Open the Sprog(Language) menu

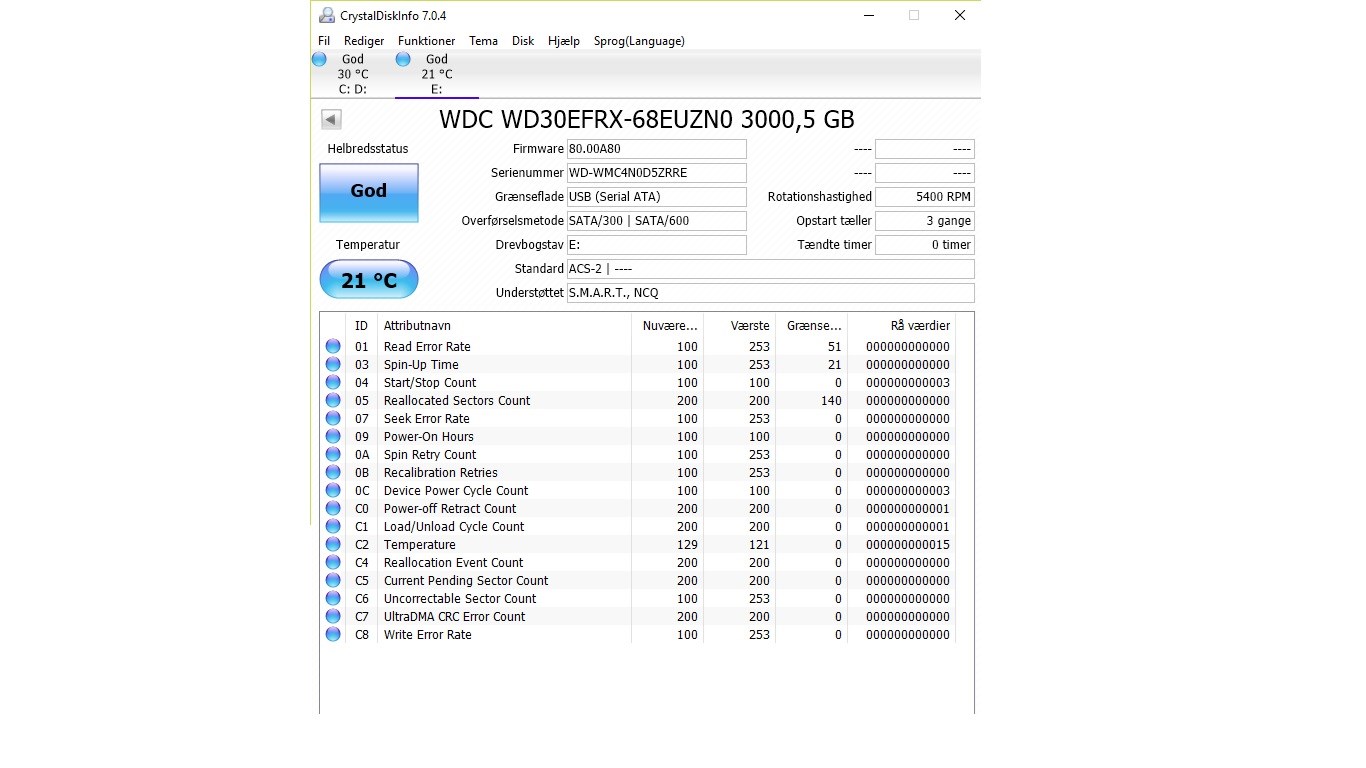(x=639, y=41)
